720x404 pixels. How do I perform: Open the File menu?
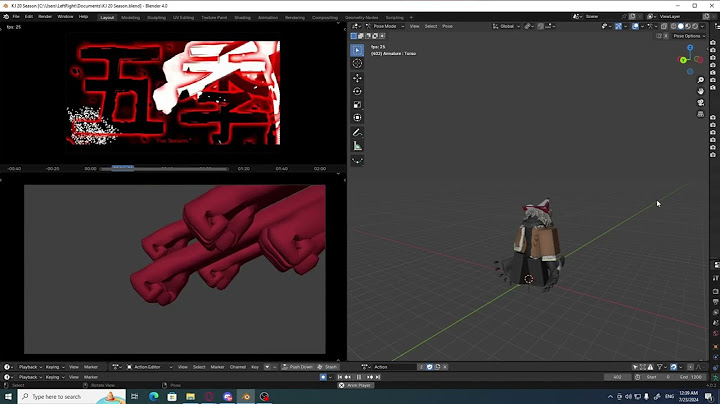tap(16, 17)
